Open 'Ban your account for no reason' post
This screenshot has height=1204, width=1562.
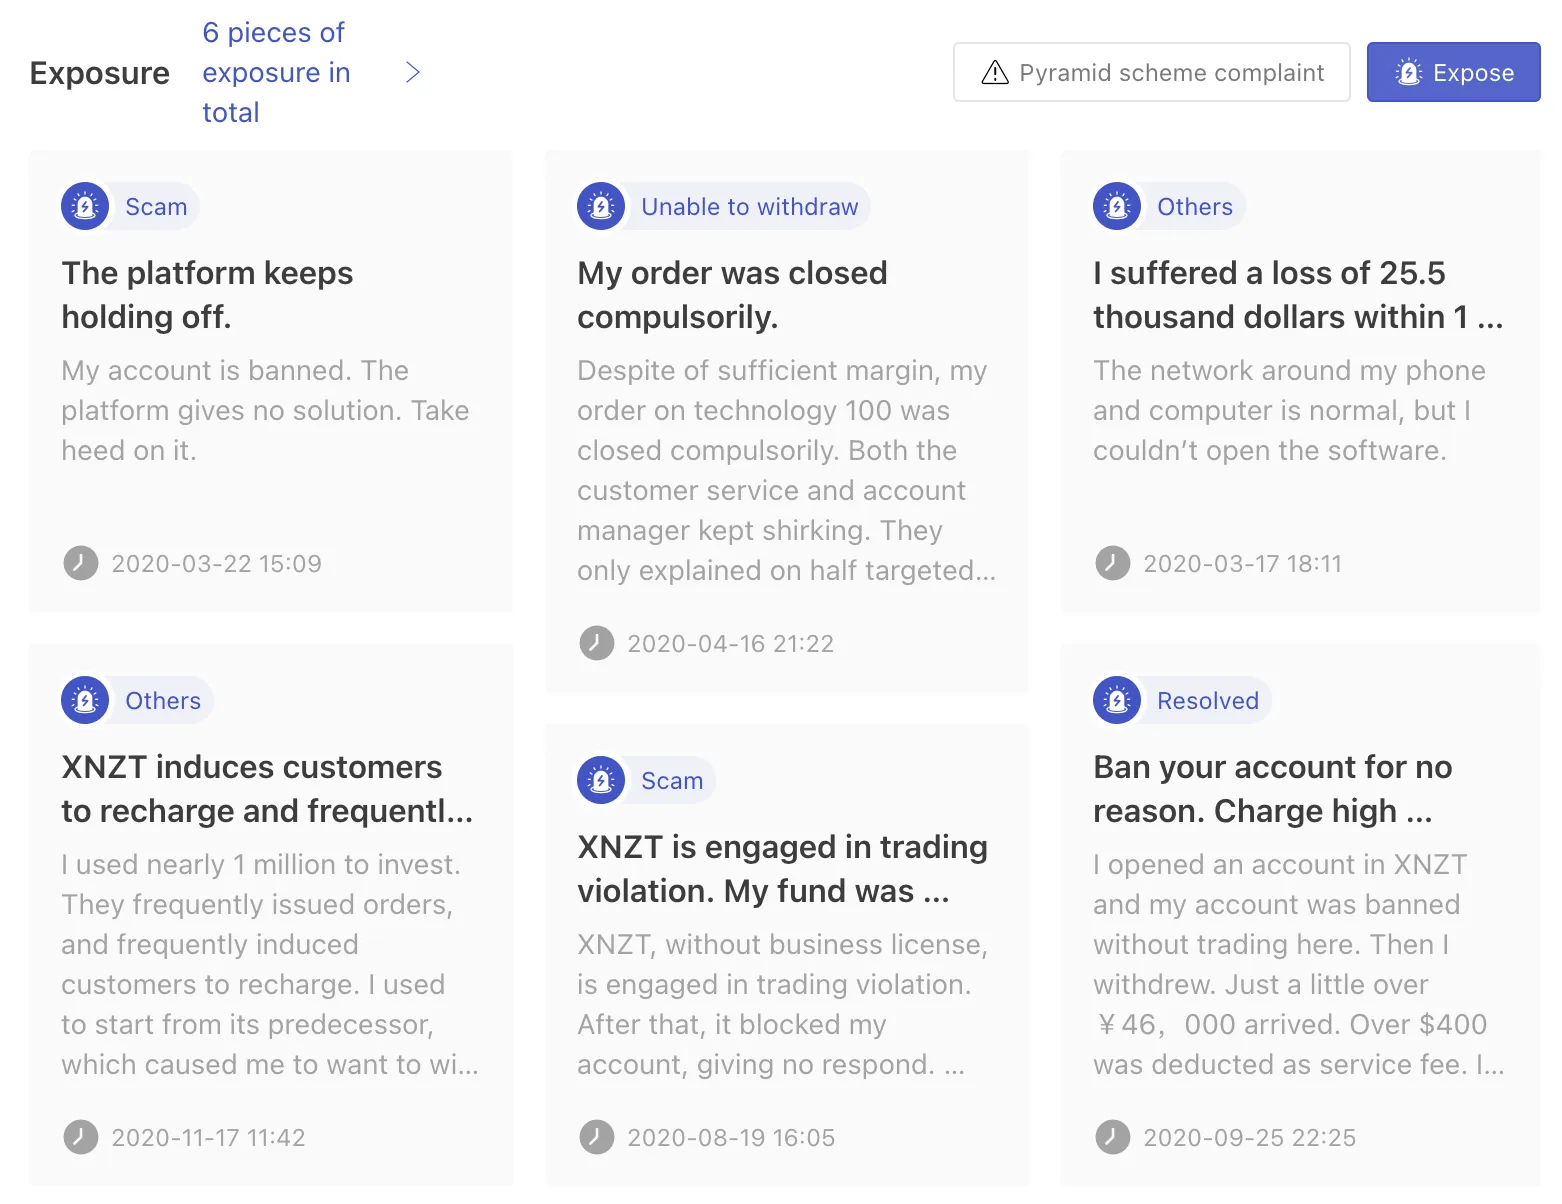pos(1272,788)
